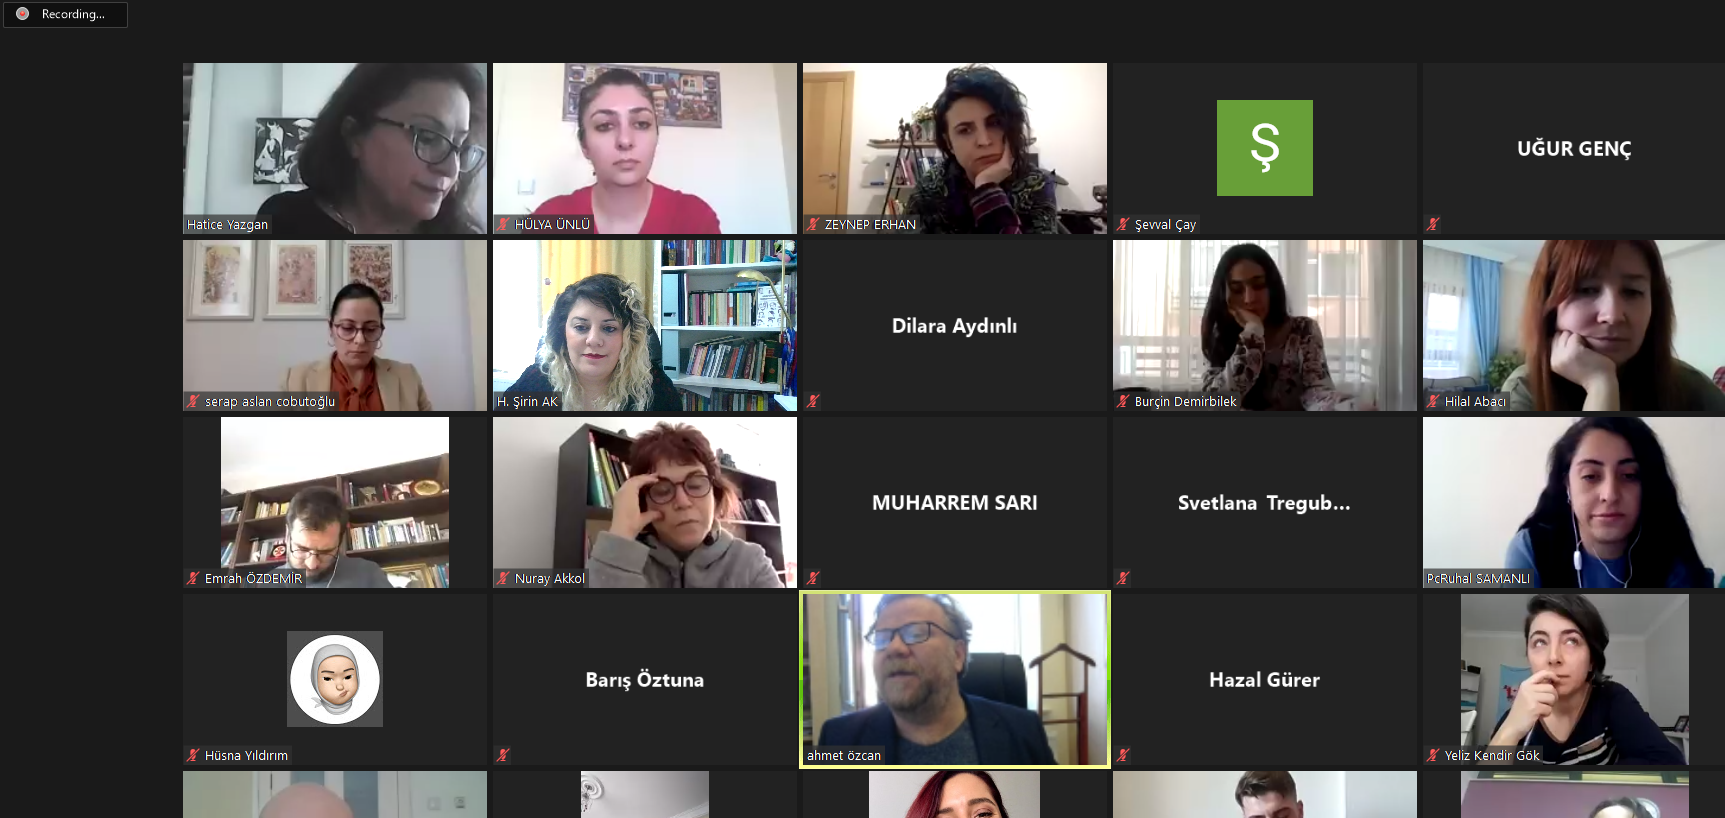Click the Burçin Demirbilek name label
Viewport: 1725px width, 818px height.
click(1186, 401)
